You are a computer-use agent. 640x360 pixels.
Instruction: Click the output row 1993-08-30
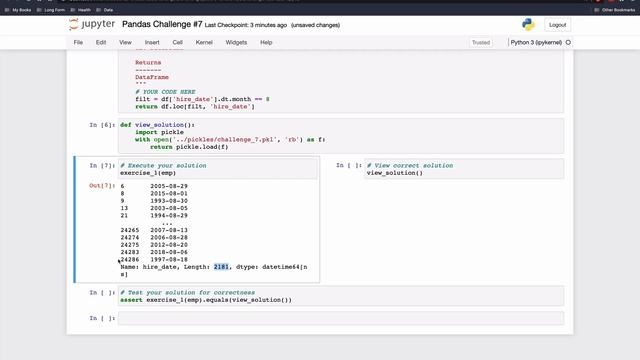(154, 201)
